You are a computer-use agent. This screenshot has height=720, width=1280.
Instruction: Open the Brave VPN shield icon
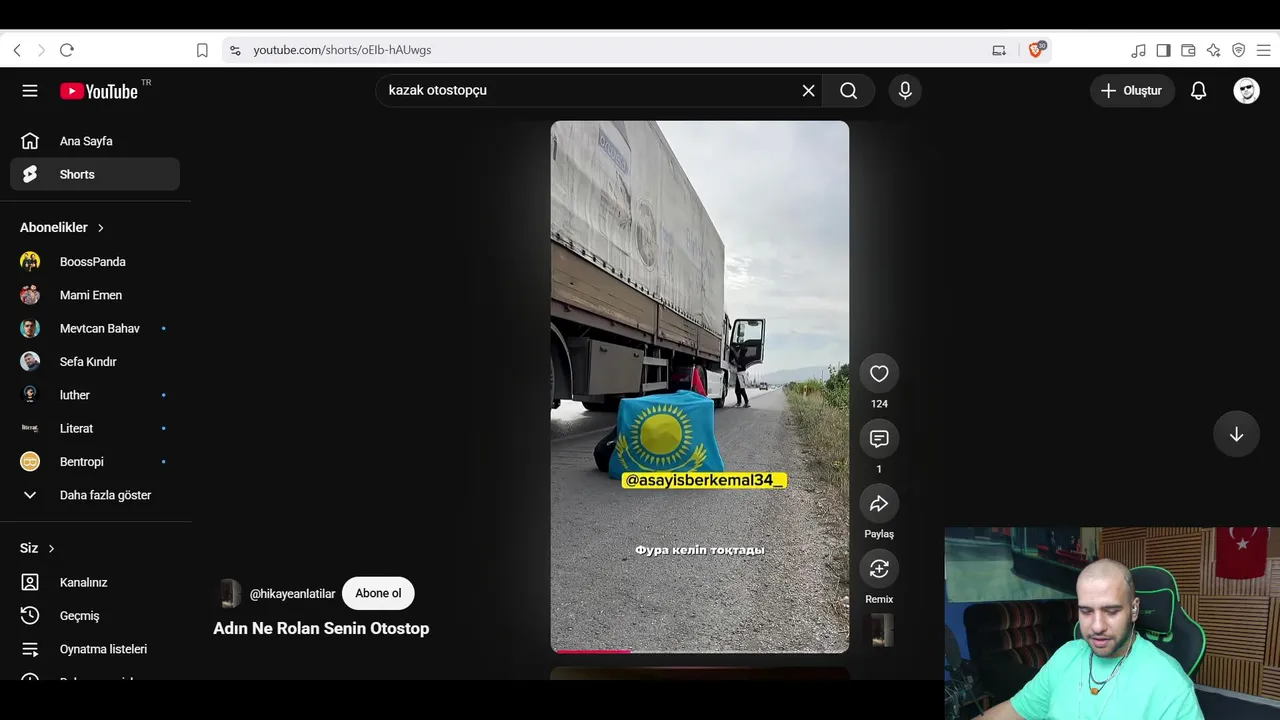pyautogui.click(x=1238, y=50)
